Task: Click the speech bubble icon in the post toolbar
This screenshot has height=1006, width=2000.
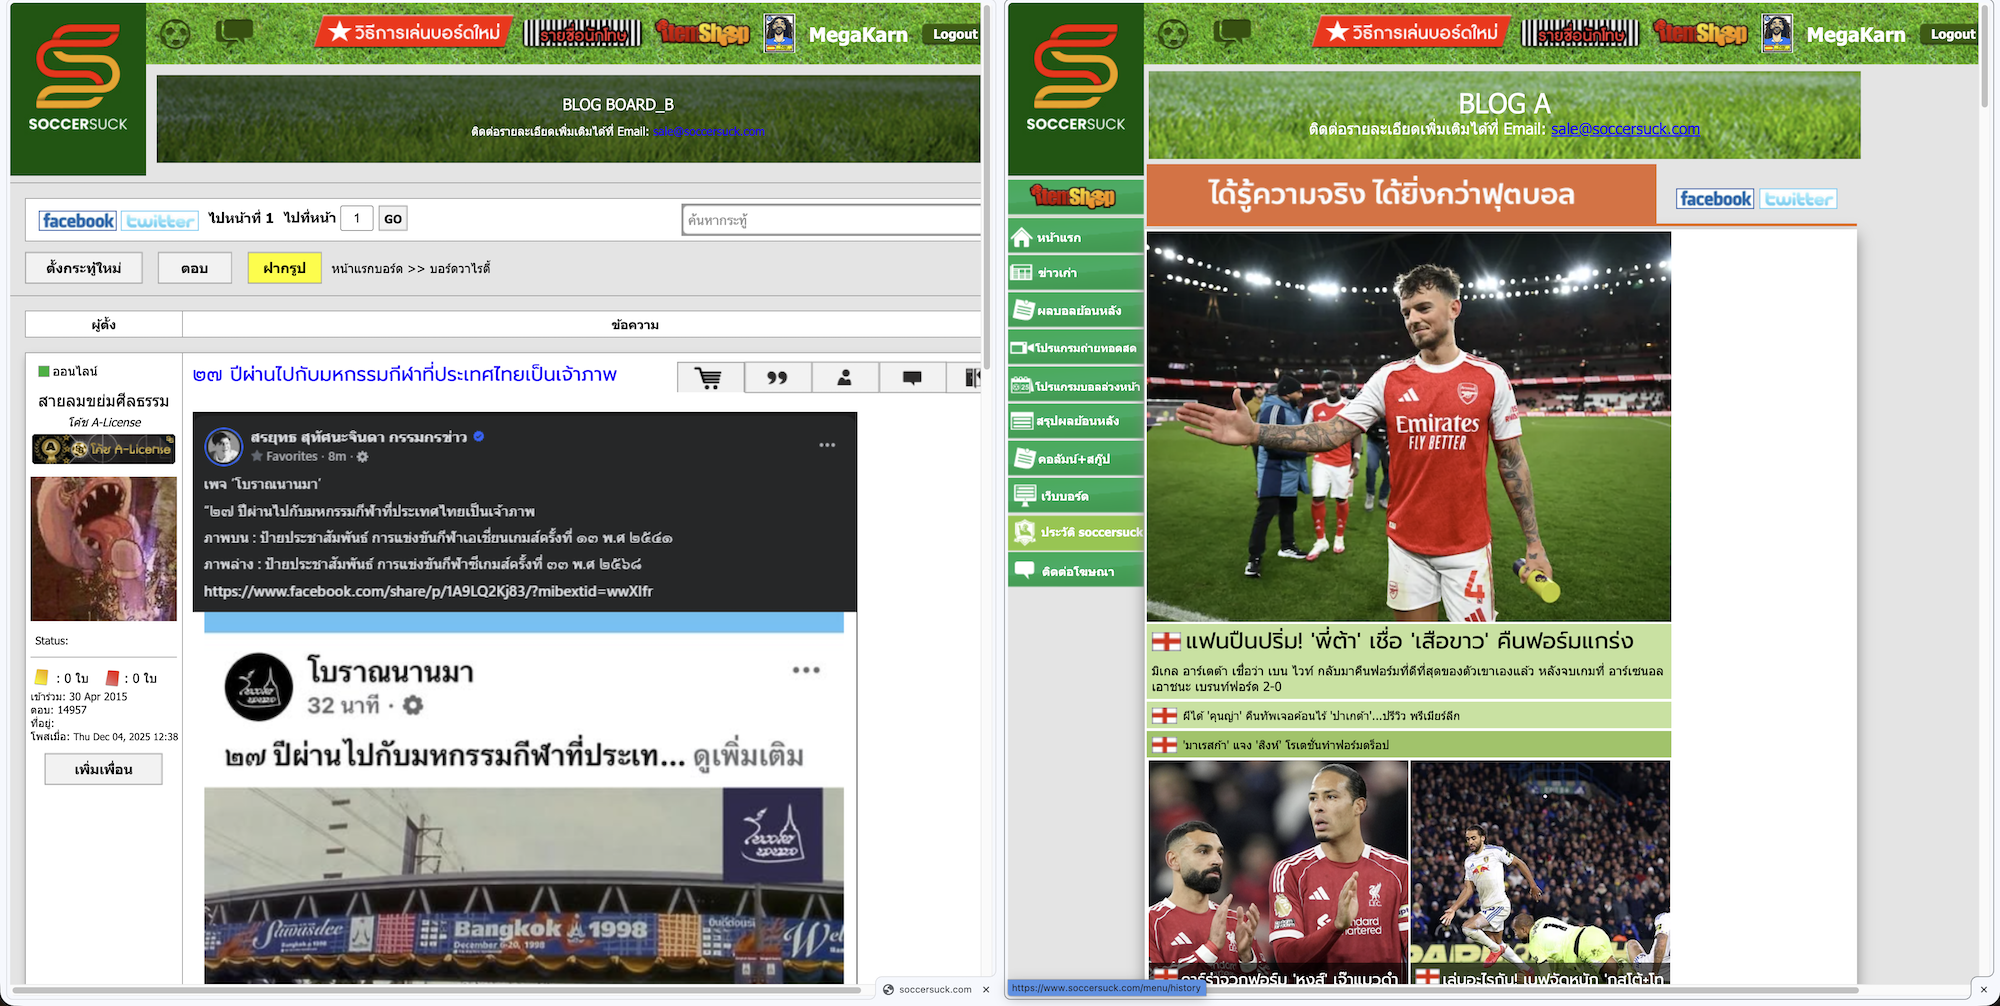Action: click(912, 378)
